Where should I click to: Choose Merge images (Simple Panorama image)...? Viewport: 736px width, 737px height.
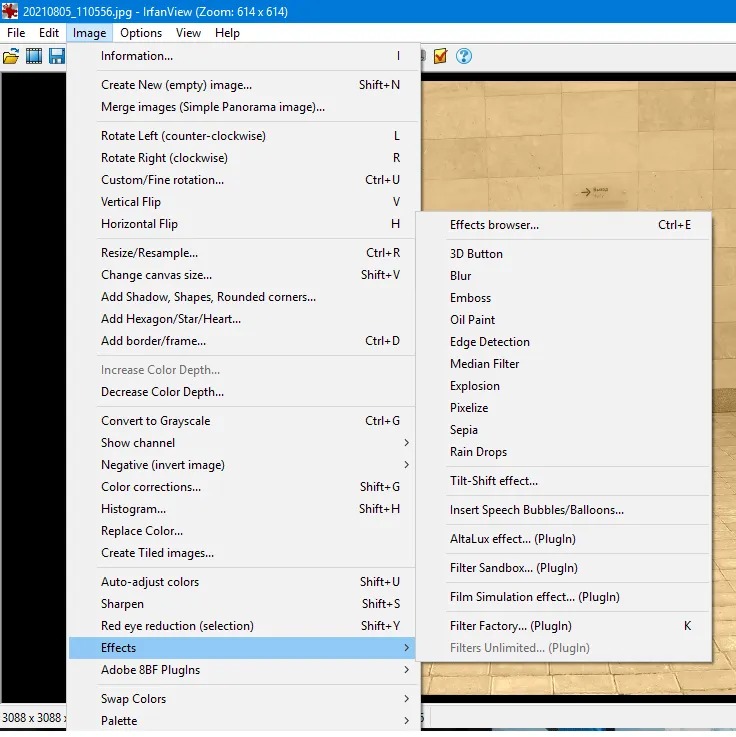[242, 107]
